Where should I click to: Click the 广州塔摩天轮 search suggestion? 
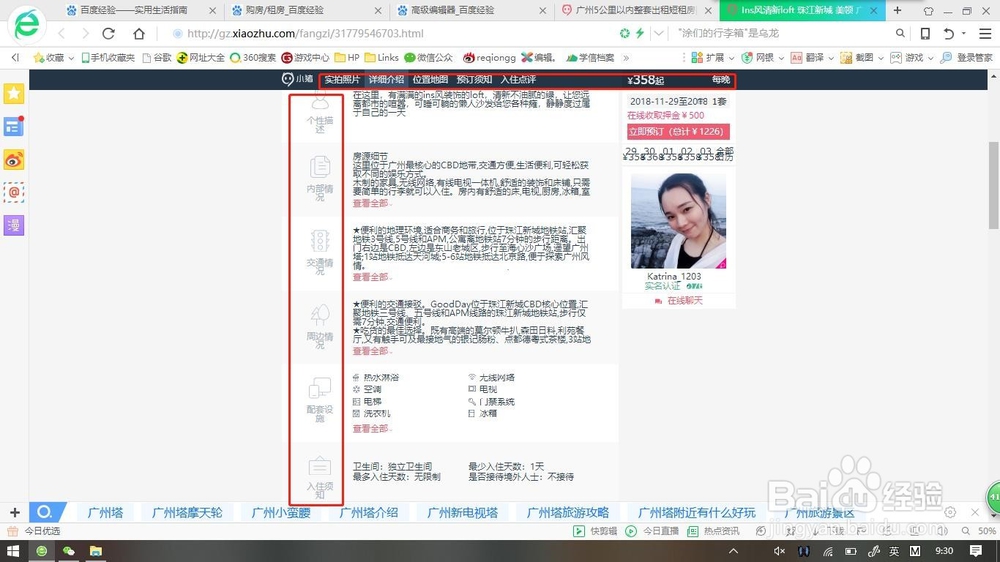point(187,512)
